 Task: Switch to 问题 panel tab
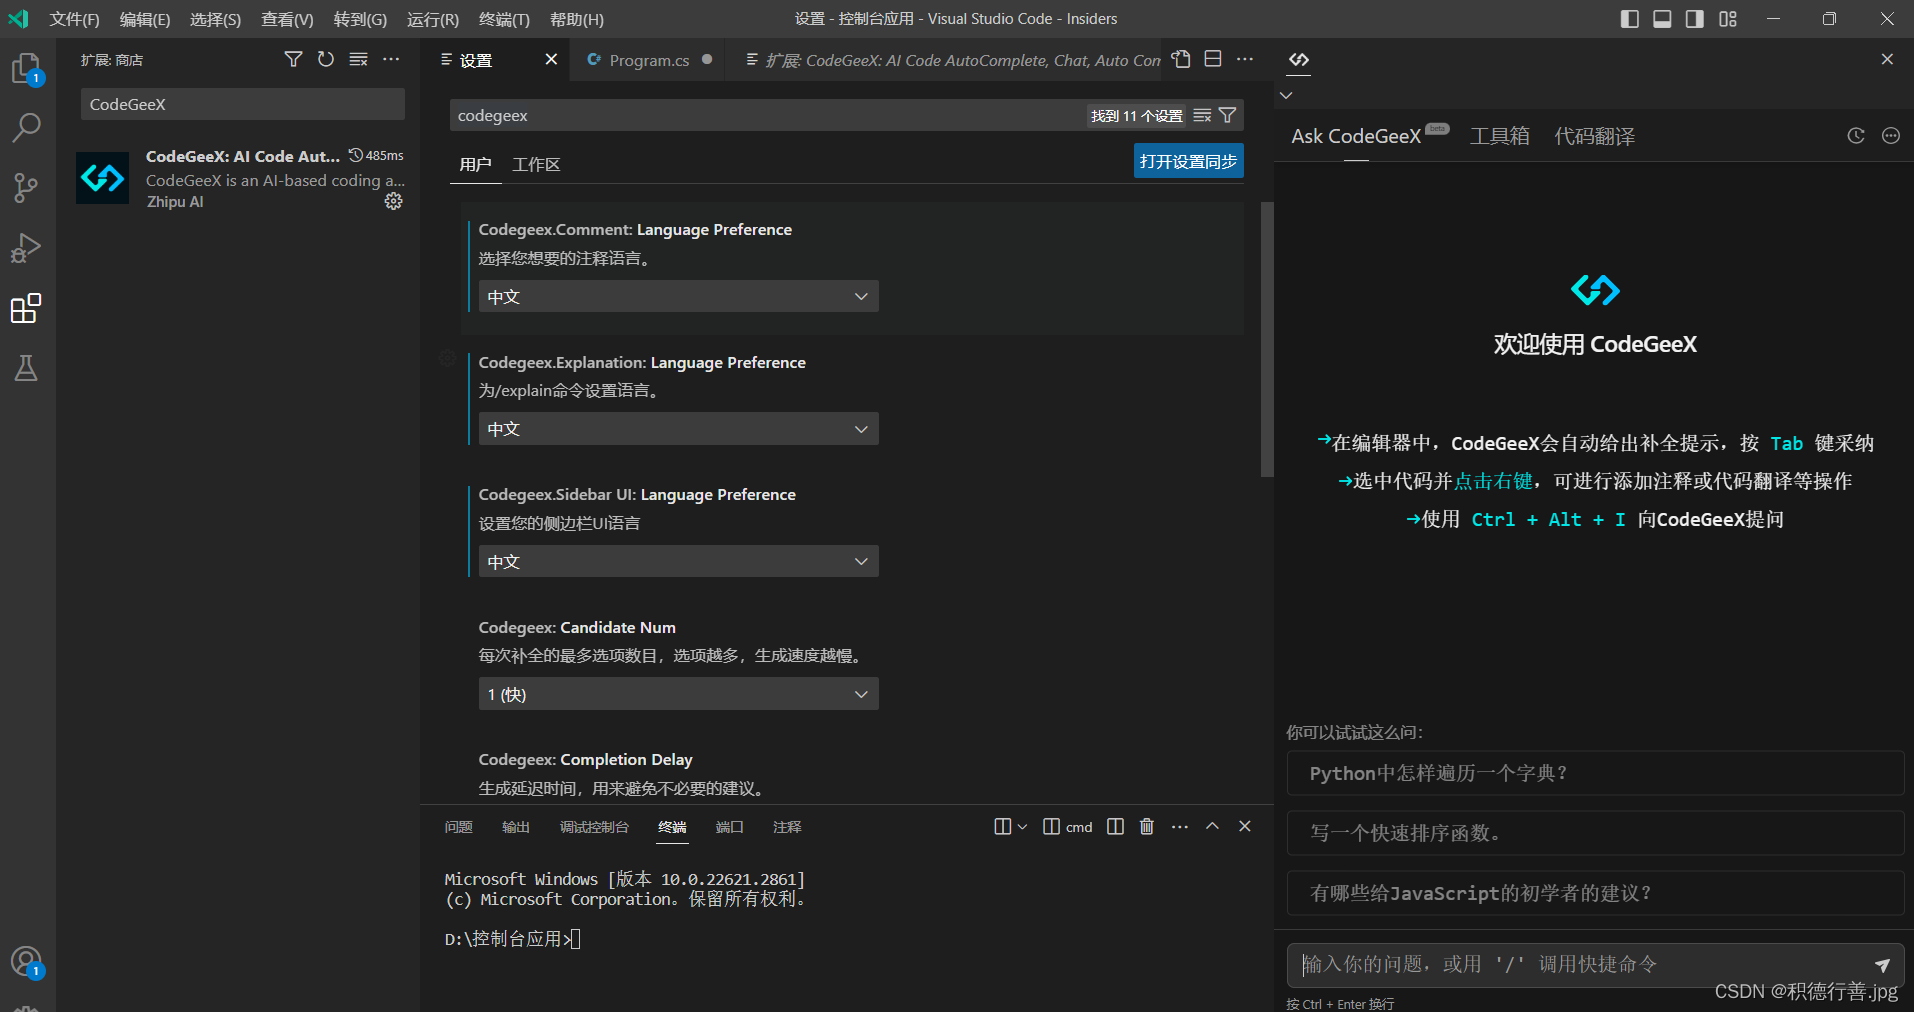(x=458, y=826)
